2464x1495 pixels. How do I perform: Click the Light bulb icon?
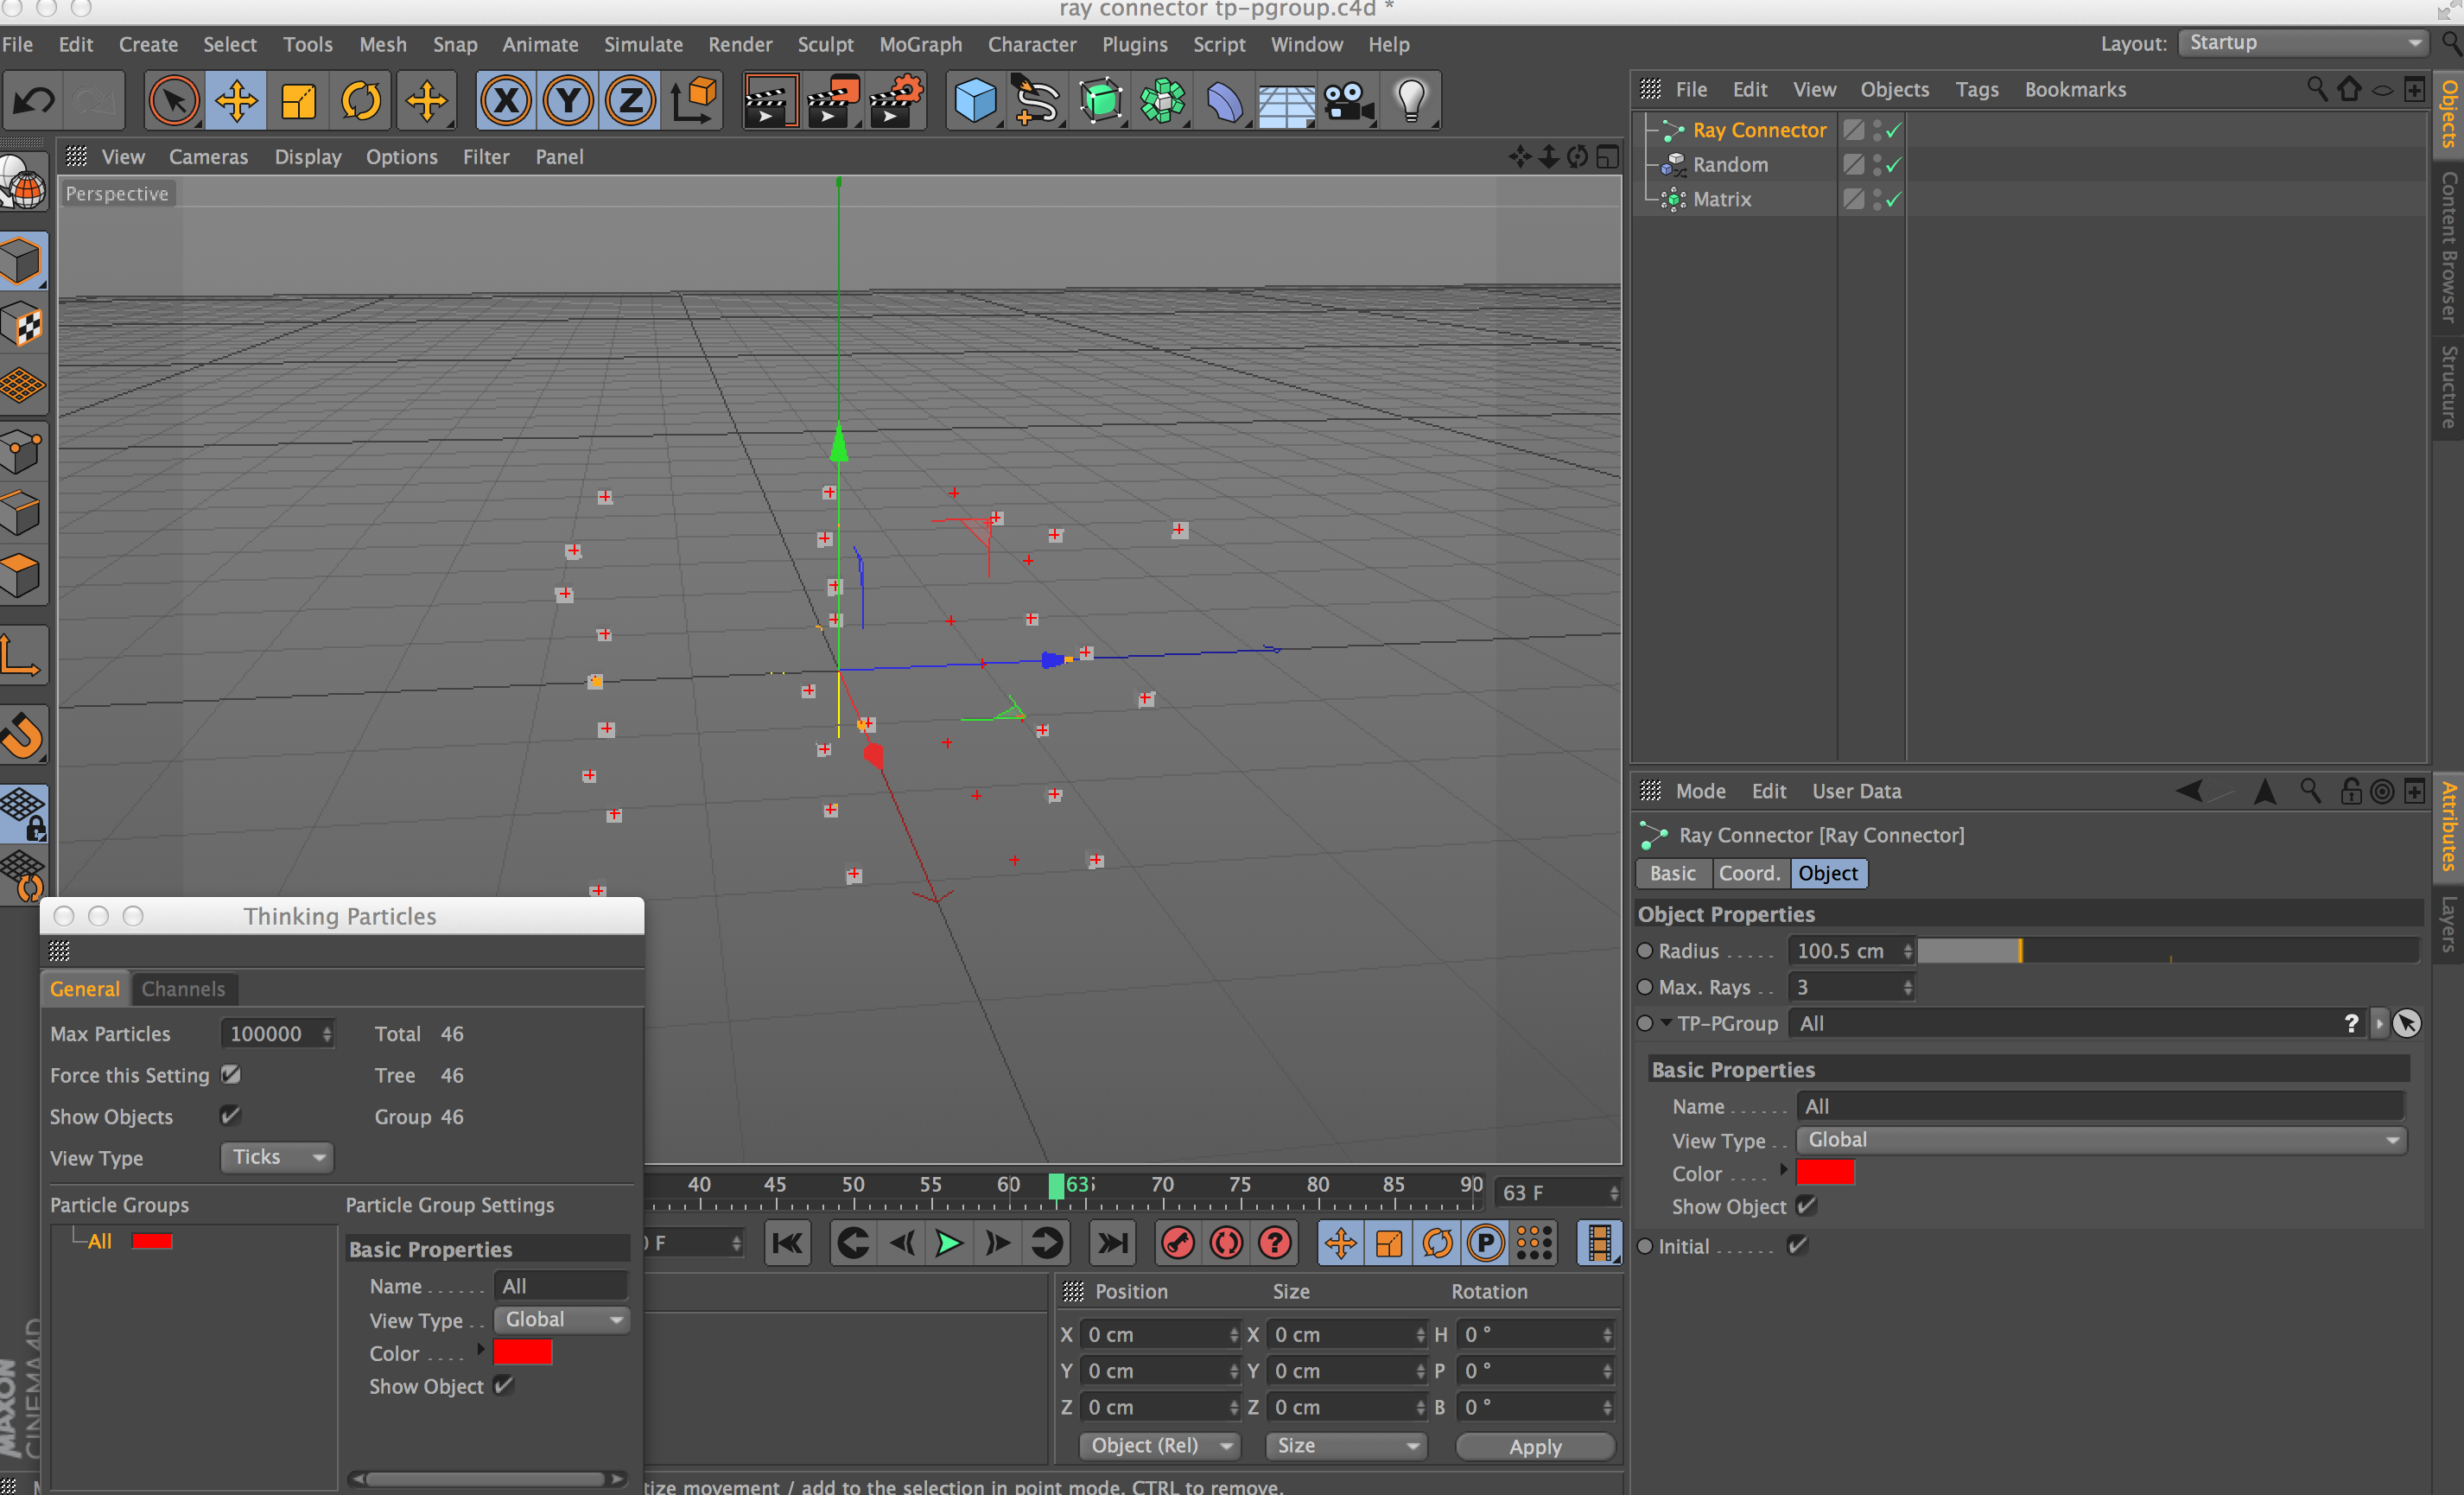pos(1411,100)
